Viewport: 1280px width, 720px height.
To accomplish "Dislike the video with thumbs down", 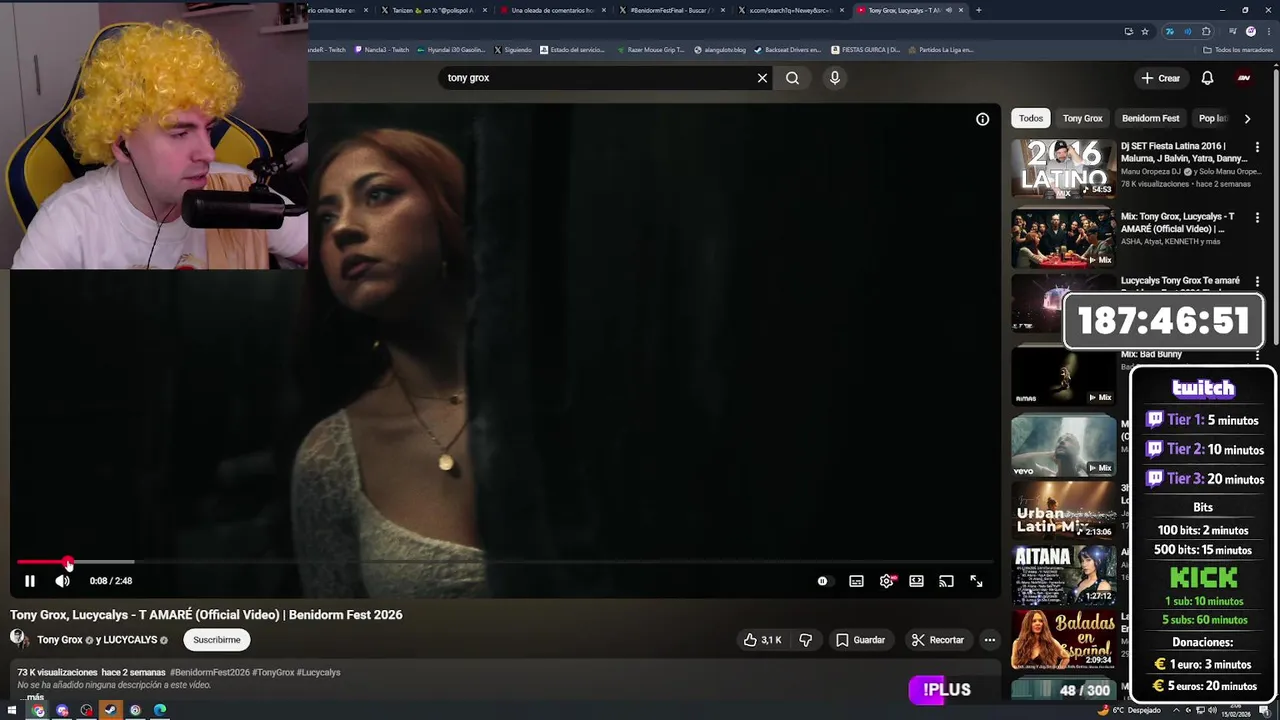I will 805,640.
